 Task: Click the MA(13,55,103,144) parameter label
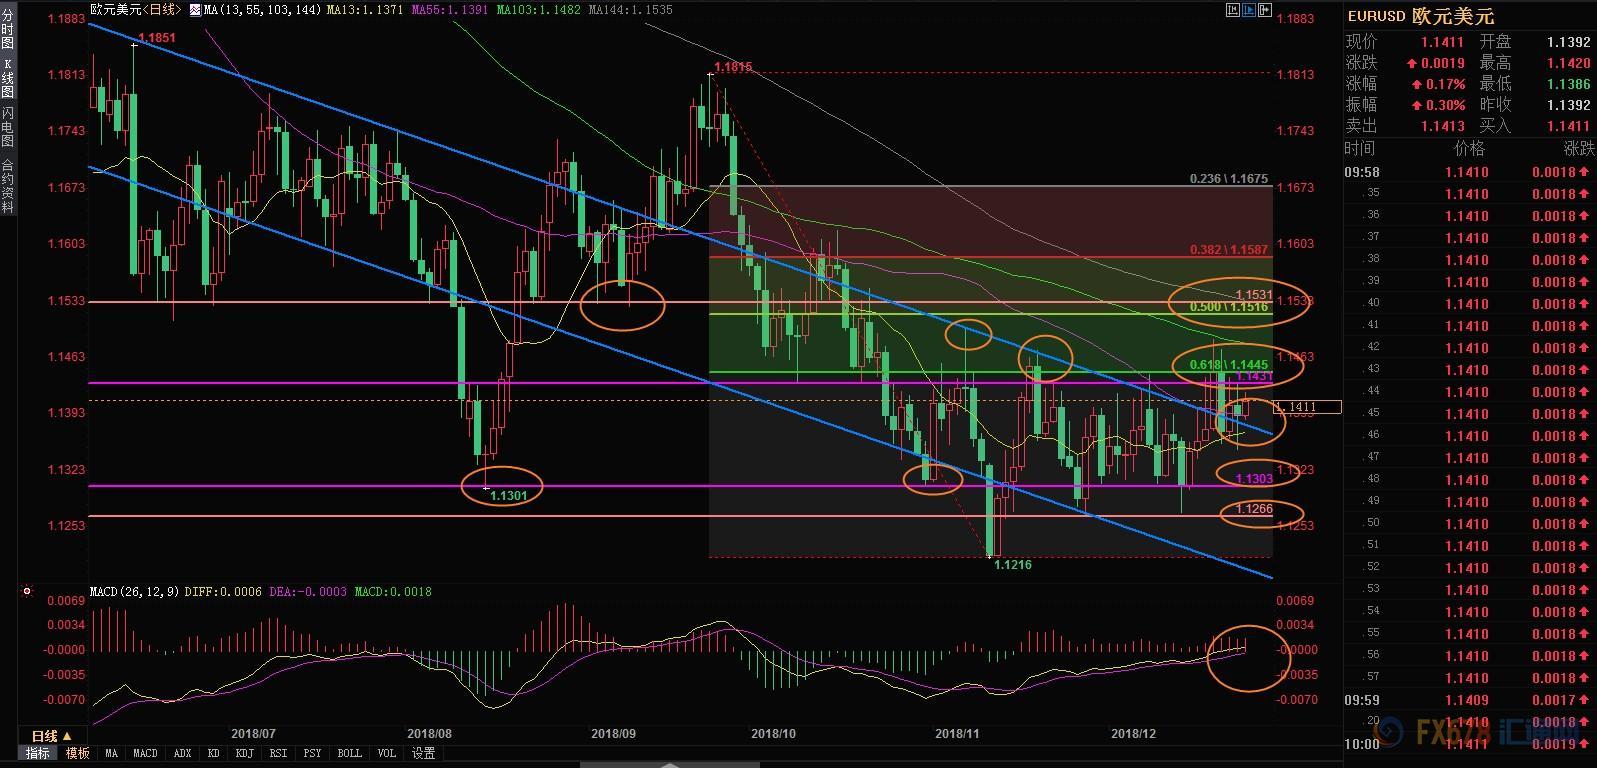point(263,9)
